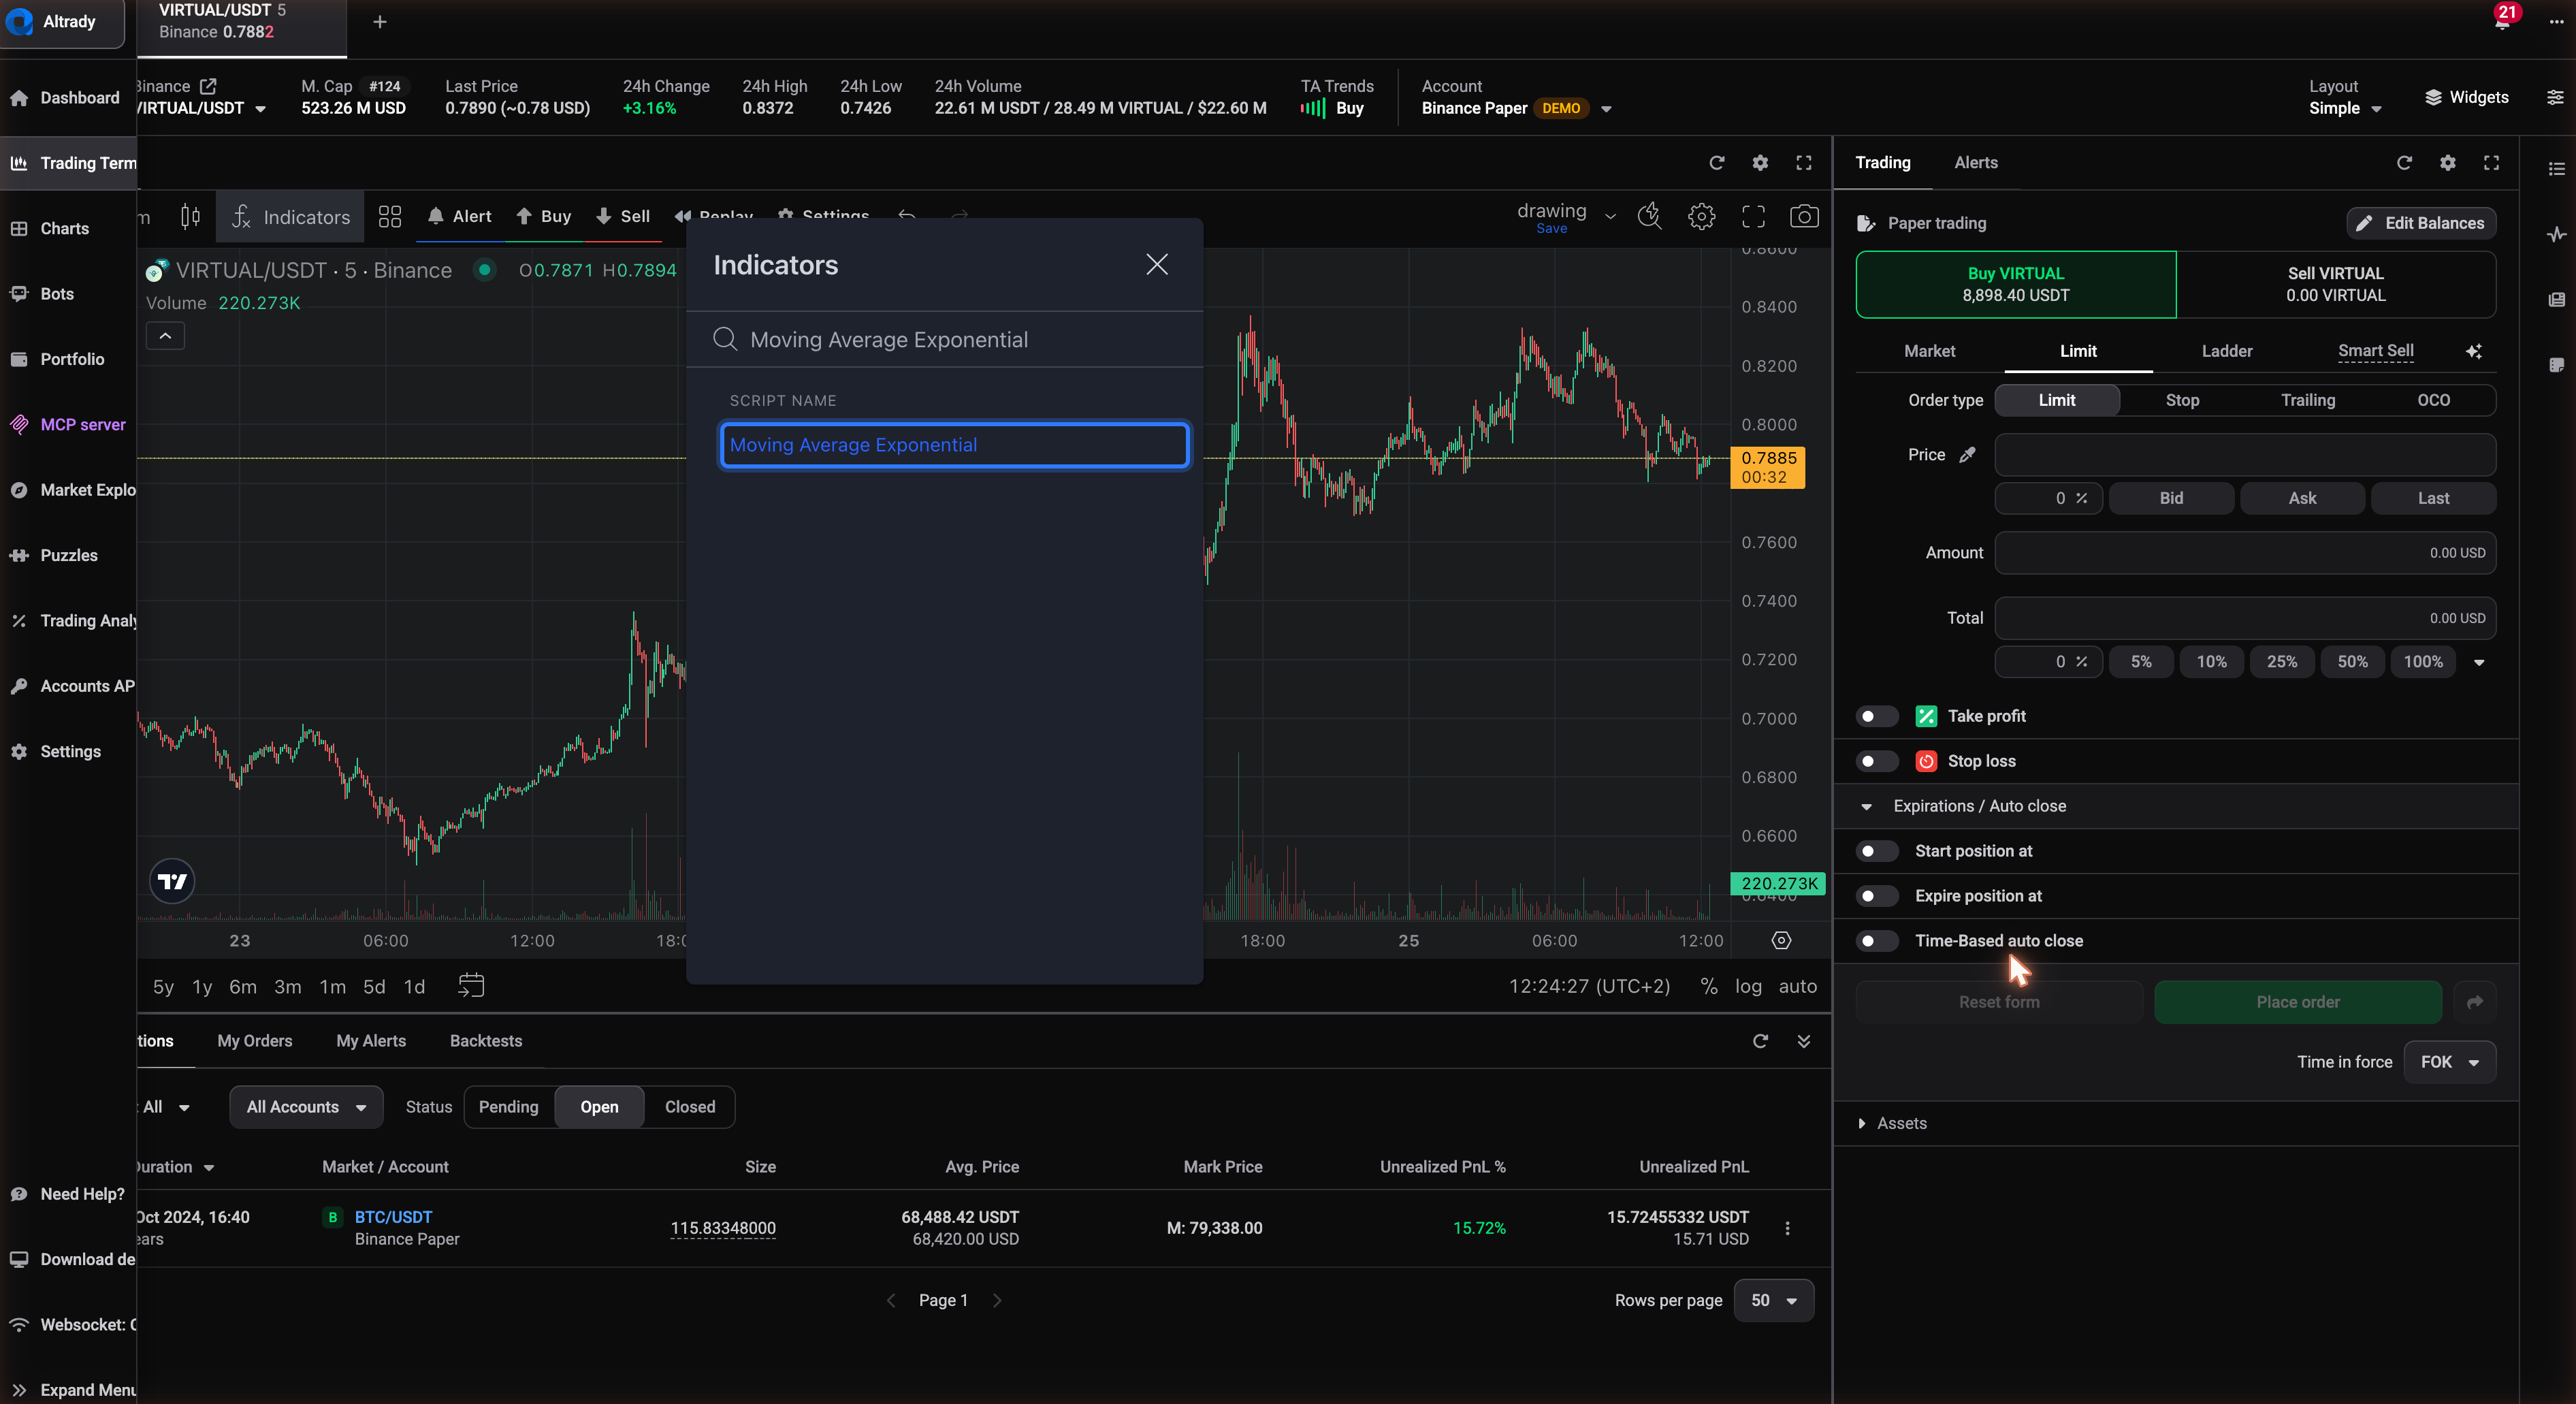Click the Edit Balances button
Image resolution: width=2576 pixels, height=1404 pixels.
pyautogui.click(x=2421, y=223)
